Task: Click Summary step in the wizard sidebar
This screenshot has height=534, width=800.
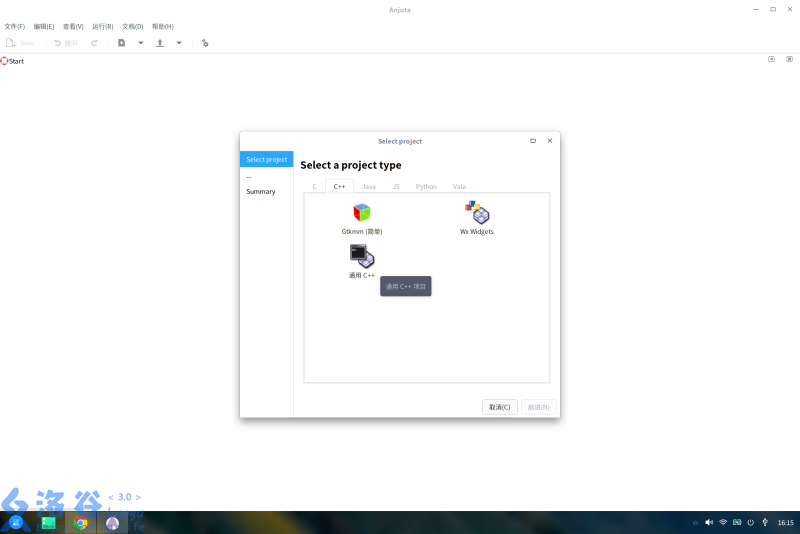Action: tap(261, 192)
